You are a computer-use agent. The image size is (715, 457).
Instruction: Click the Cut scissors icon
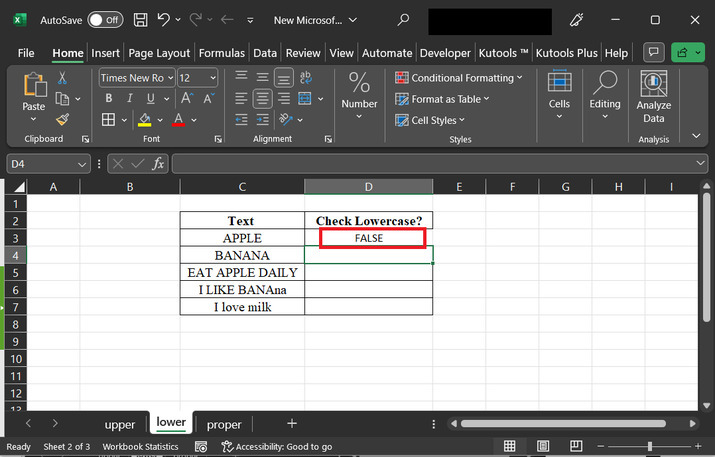pyautogui.click(x=62, y=78)
